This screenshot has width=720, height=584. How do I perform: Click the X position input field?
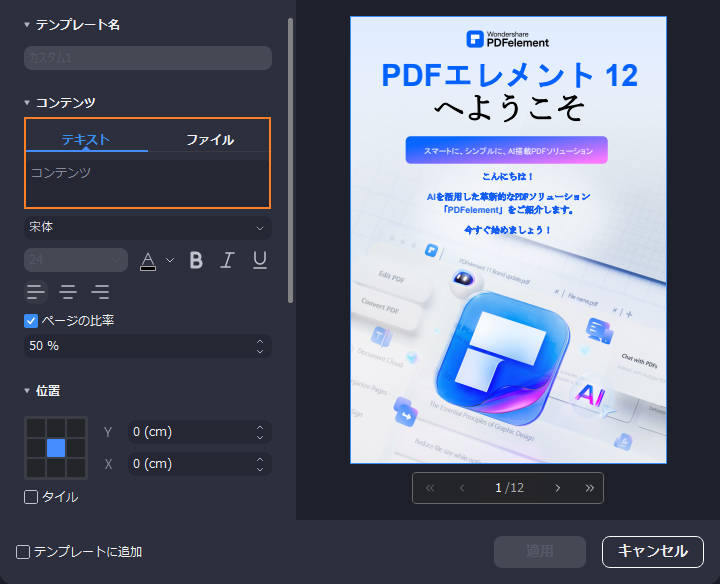(200, 464)
